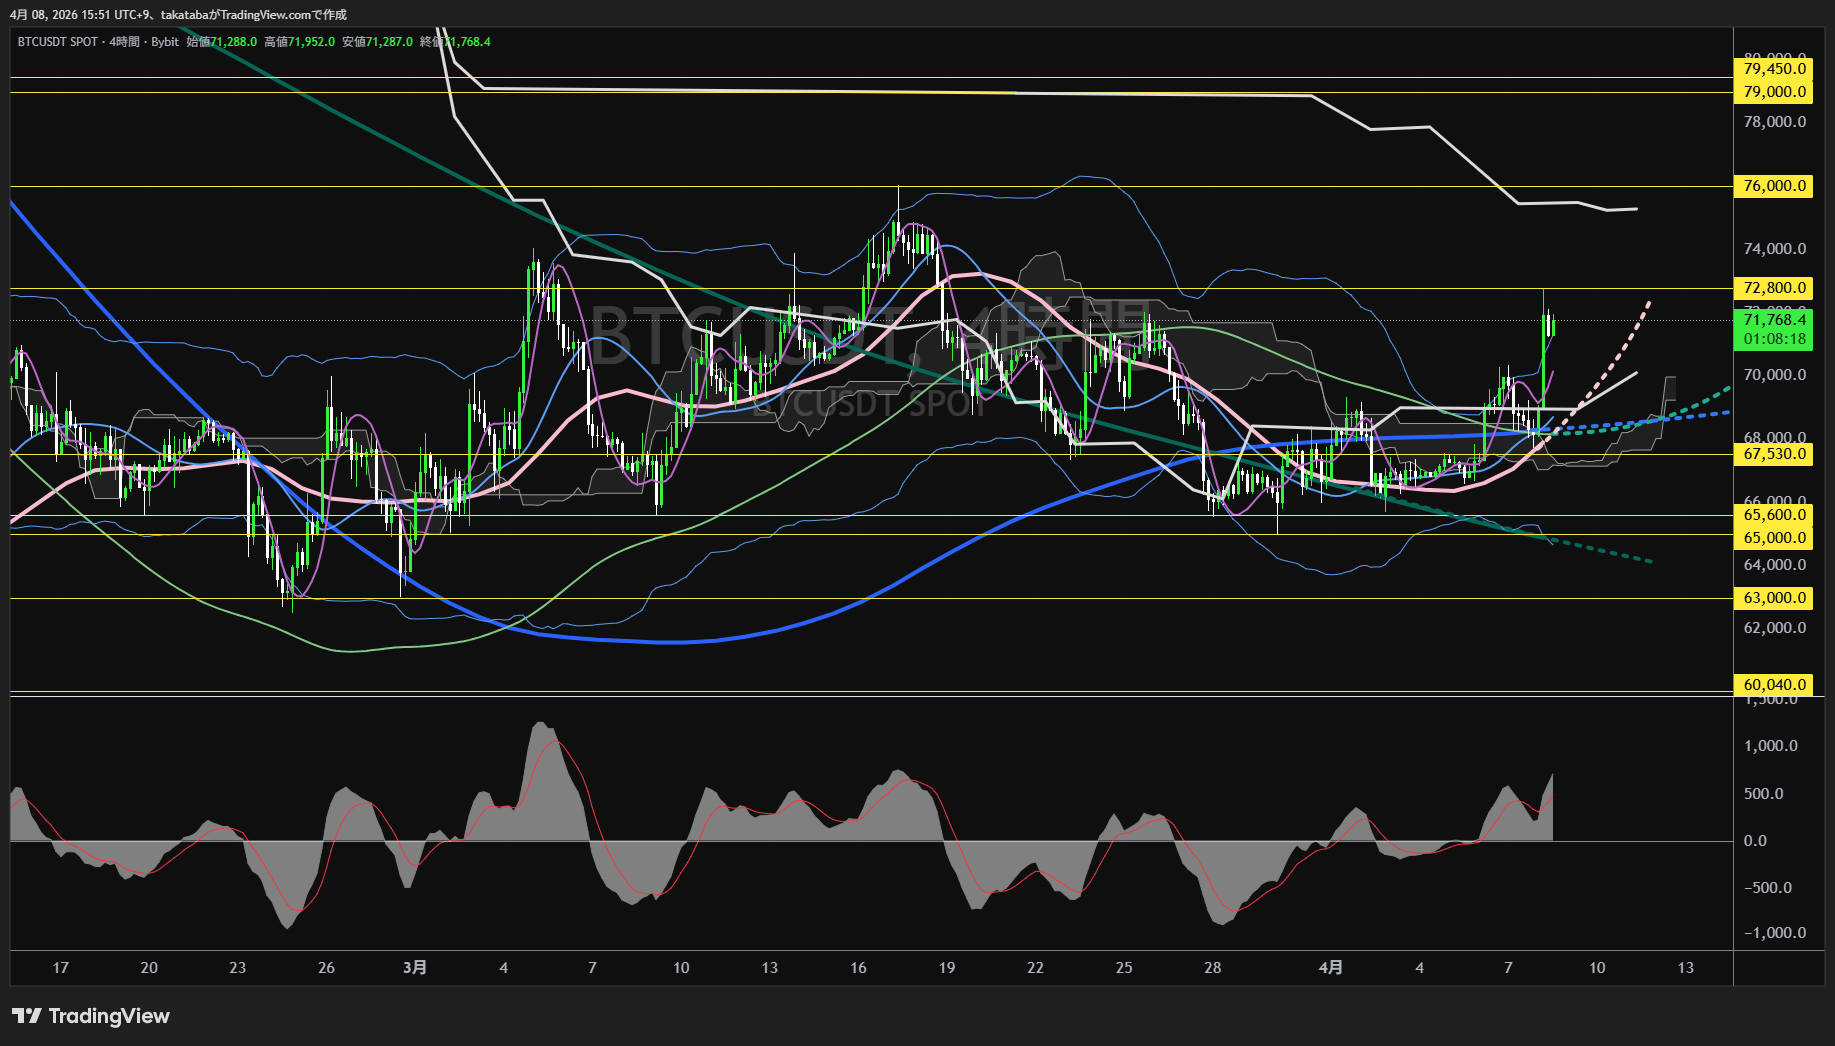Screen dimensions: 1835x1046
Task: Click the 4月 month marker on time axis
Action: [1330, 967]
